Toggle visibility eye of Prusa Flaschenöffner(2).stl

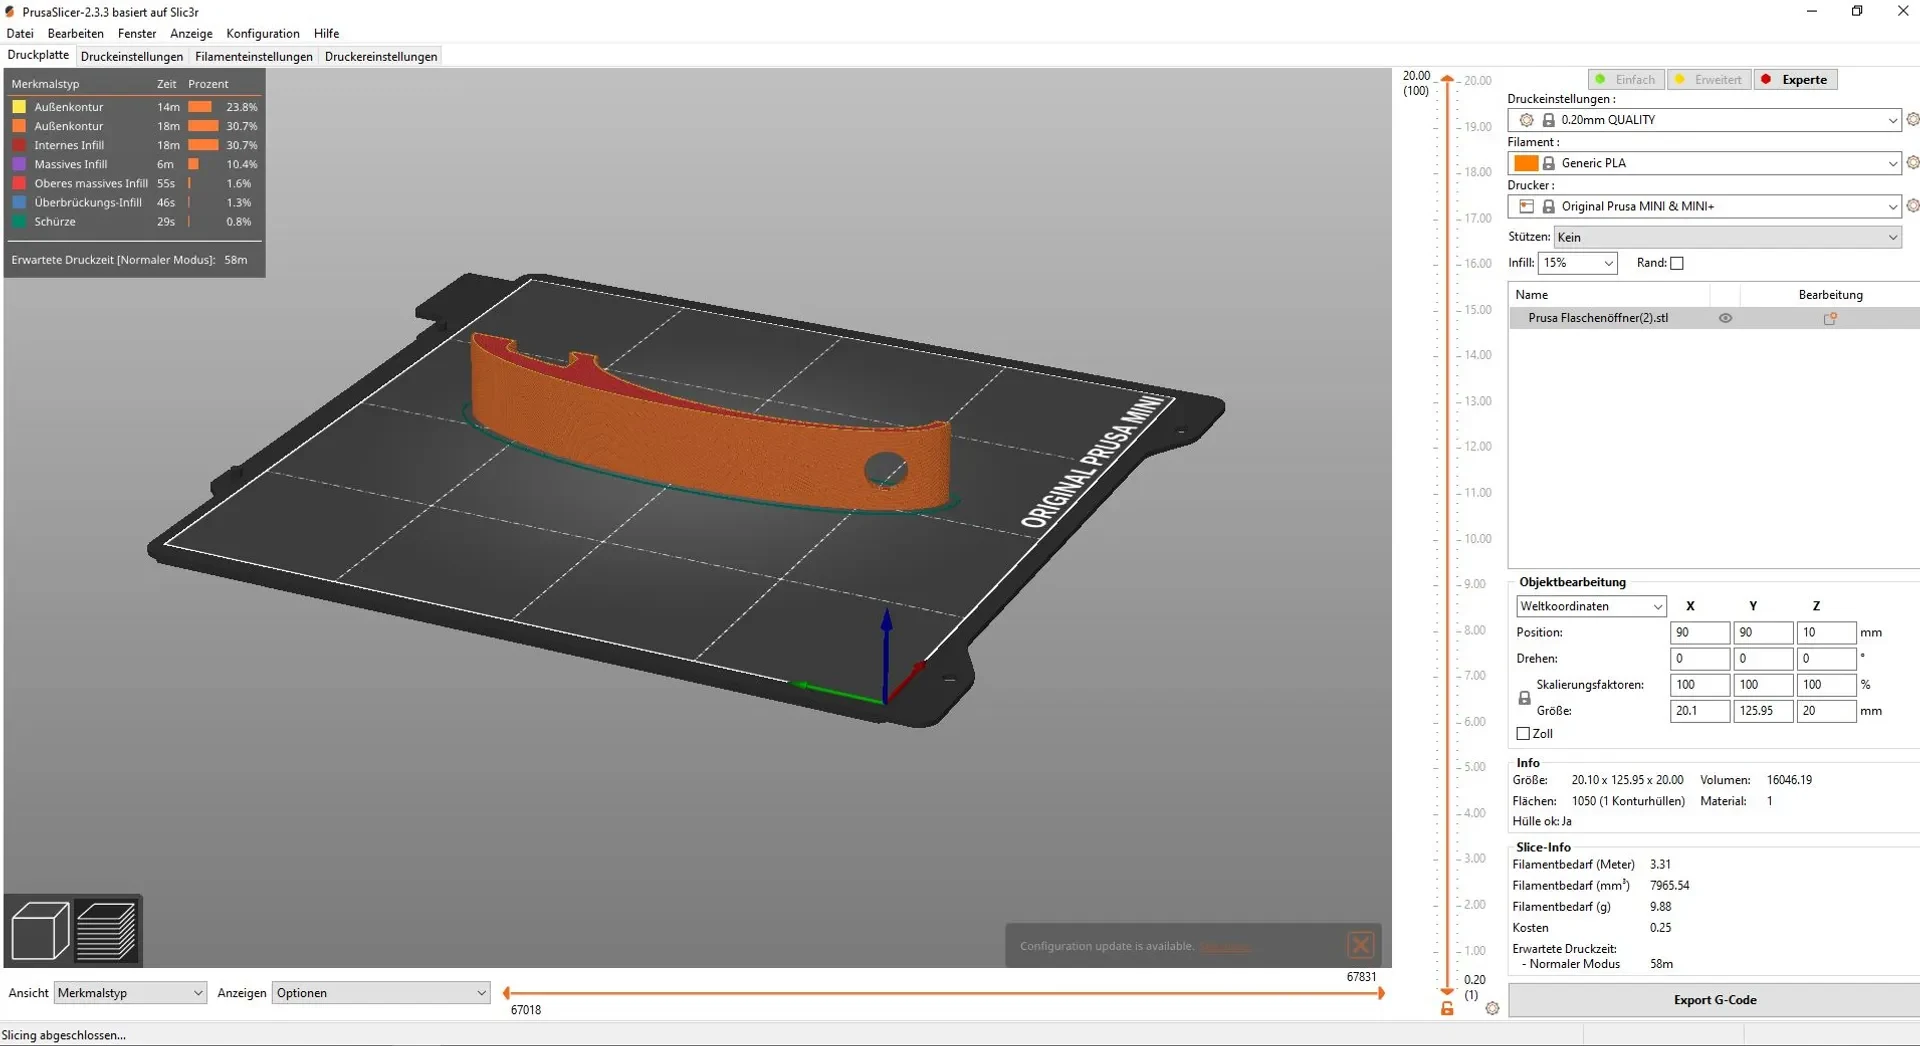pyautogui.click(x=1725, y=318)
